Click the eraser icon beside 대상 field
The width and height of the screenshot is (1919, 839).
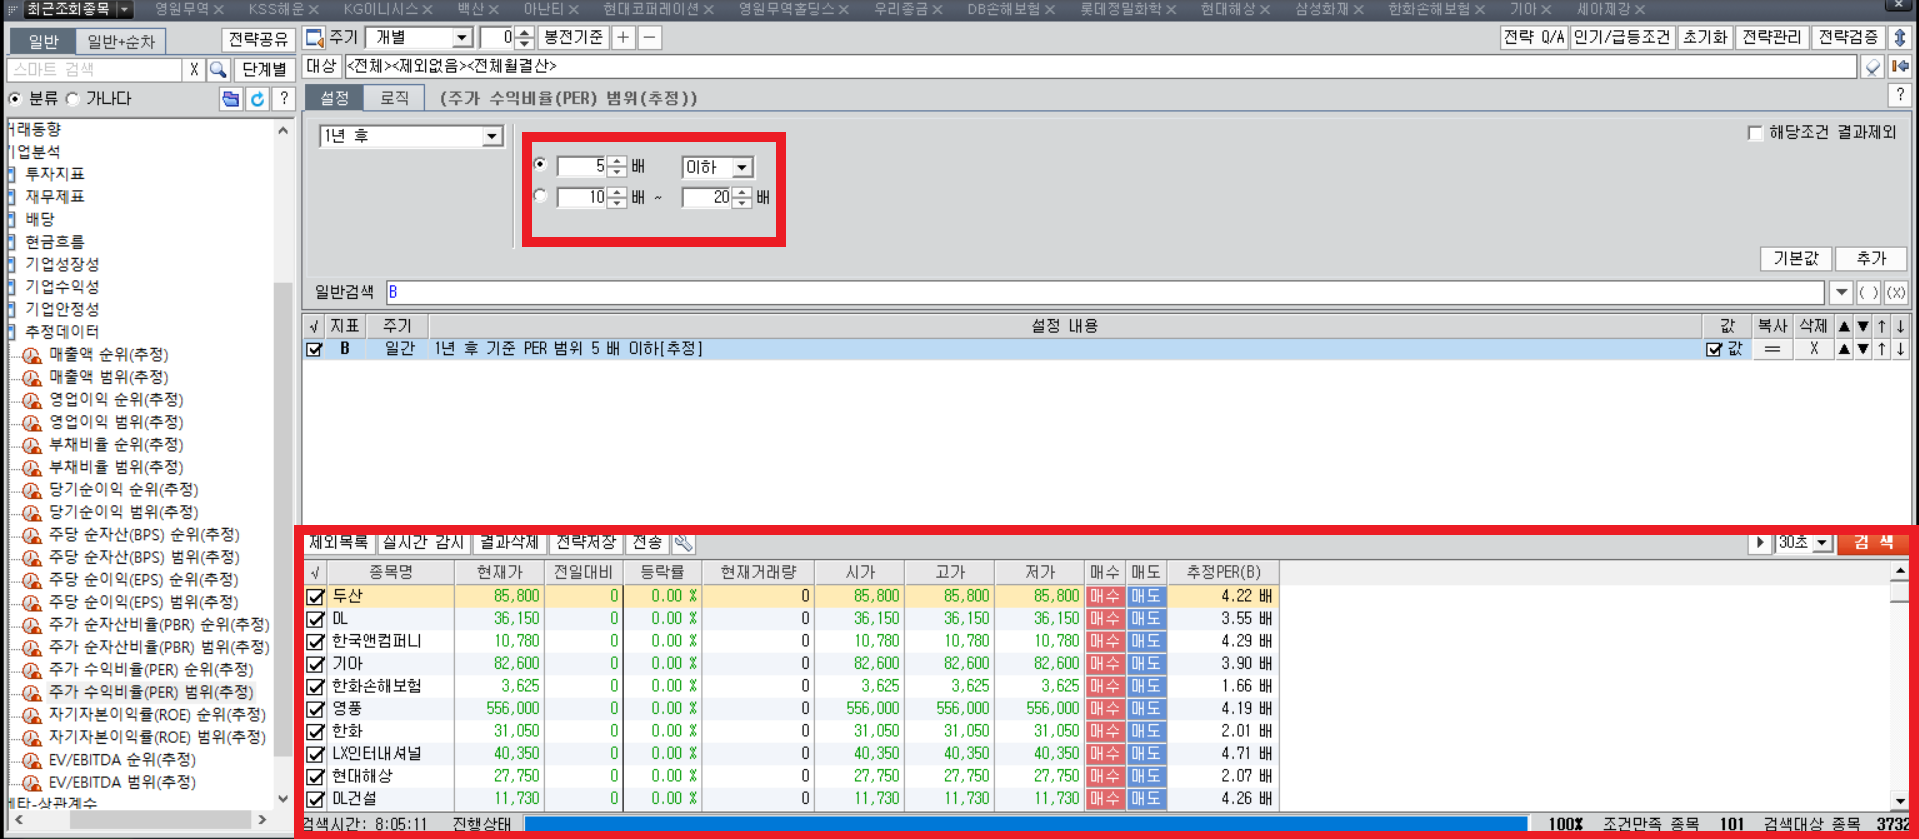[1873, 67]
